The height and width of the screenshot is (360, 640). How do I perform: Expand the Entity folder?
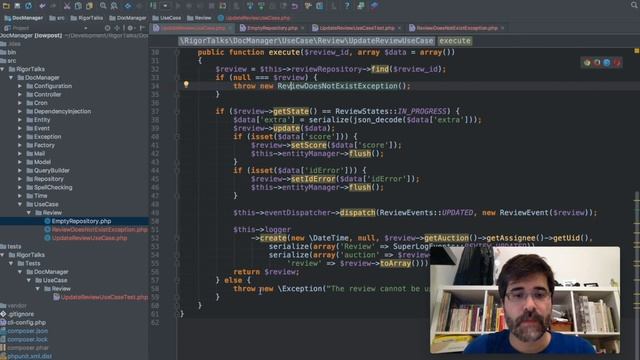(20, 120)
